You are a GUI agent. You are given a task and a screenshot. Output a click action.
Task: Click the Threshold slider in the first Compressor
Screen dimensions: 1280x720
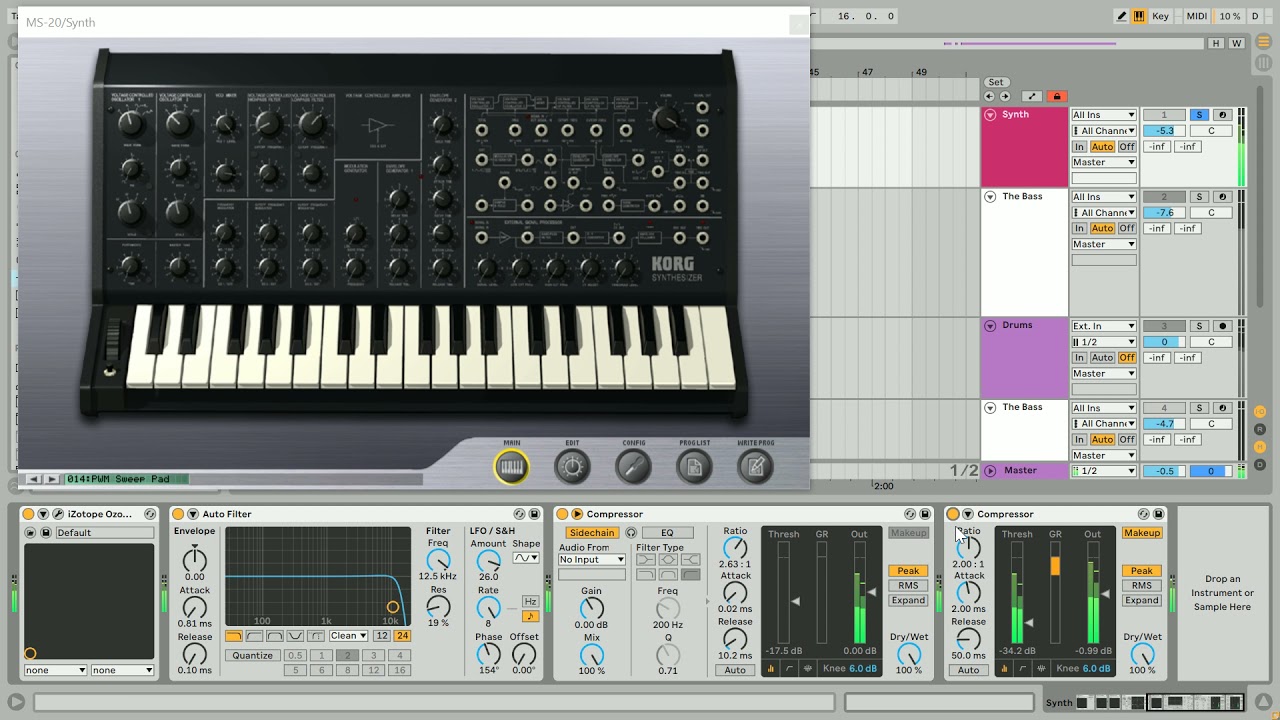(785, 594)
